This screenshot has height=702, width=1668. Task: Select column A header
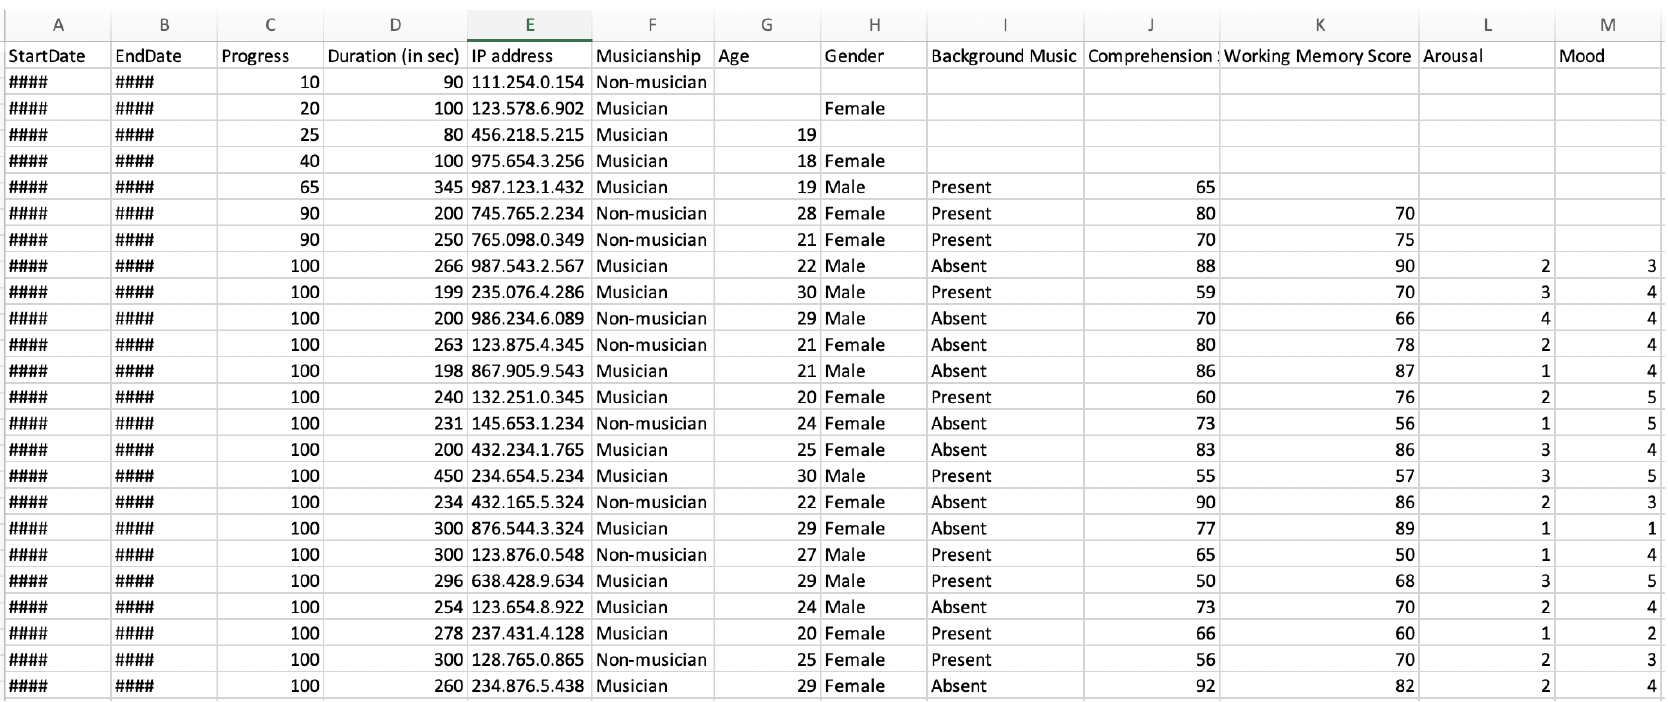click(58, 25)
